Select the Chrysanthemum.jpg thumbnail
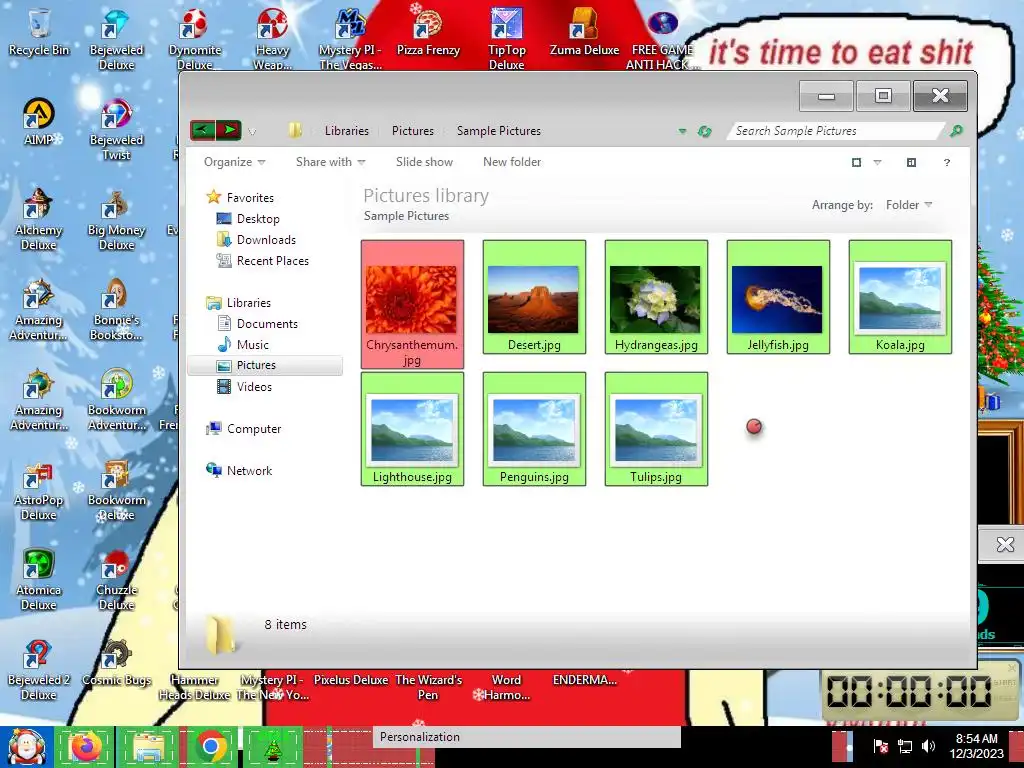 point(412,304)
